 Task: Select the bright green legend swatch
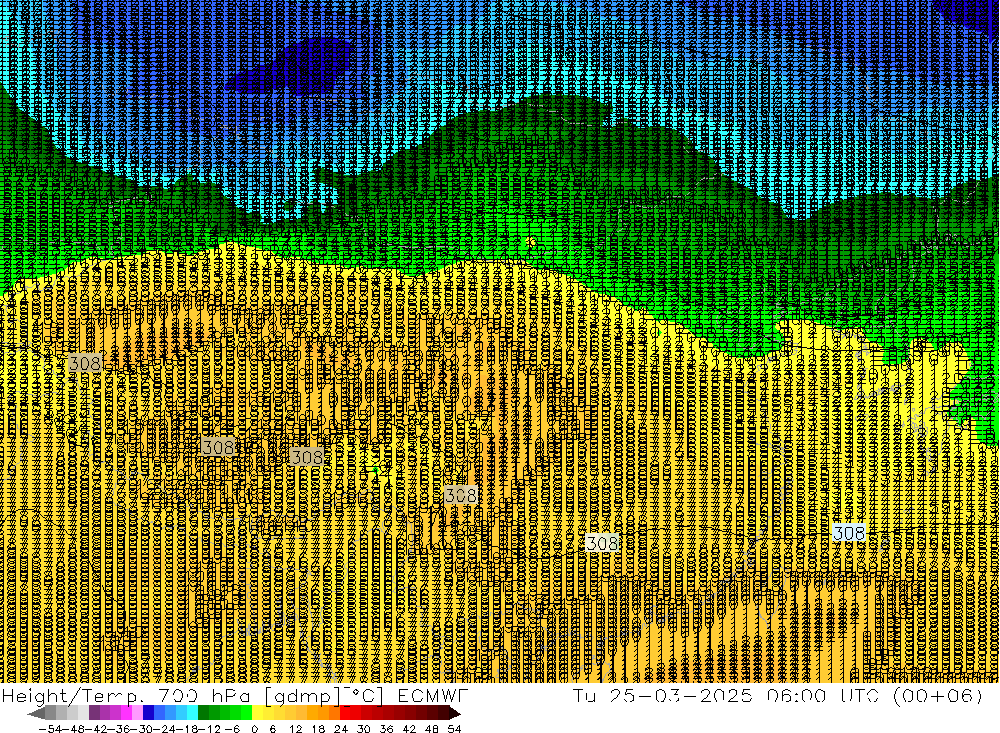tap(247, 713)
